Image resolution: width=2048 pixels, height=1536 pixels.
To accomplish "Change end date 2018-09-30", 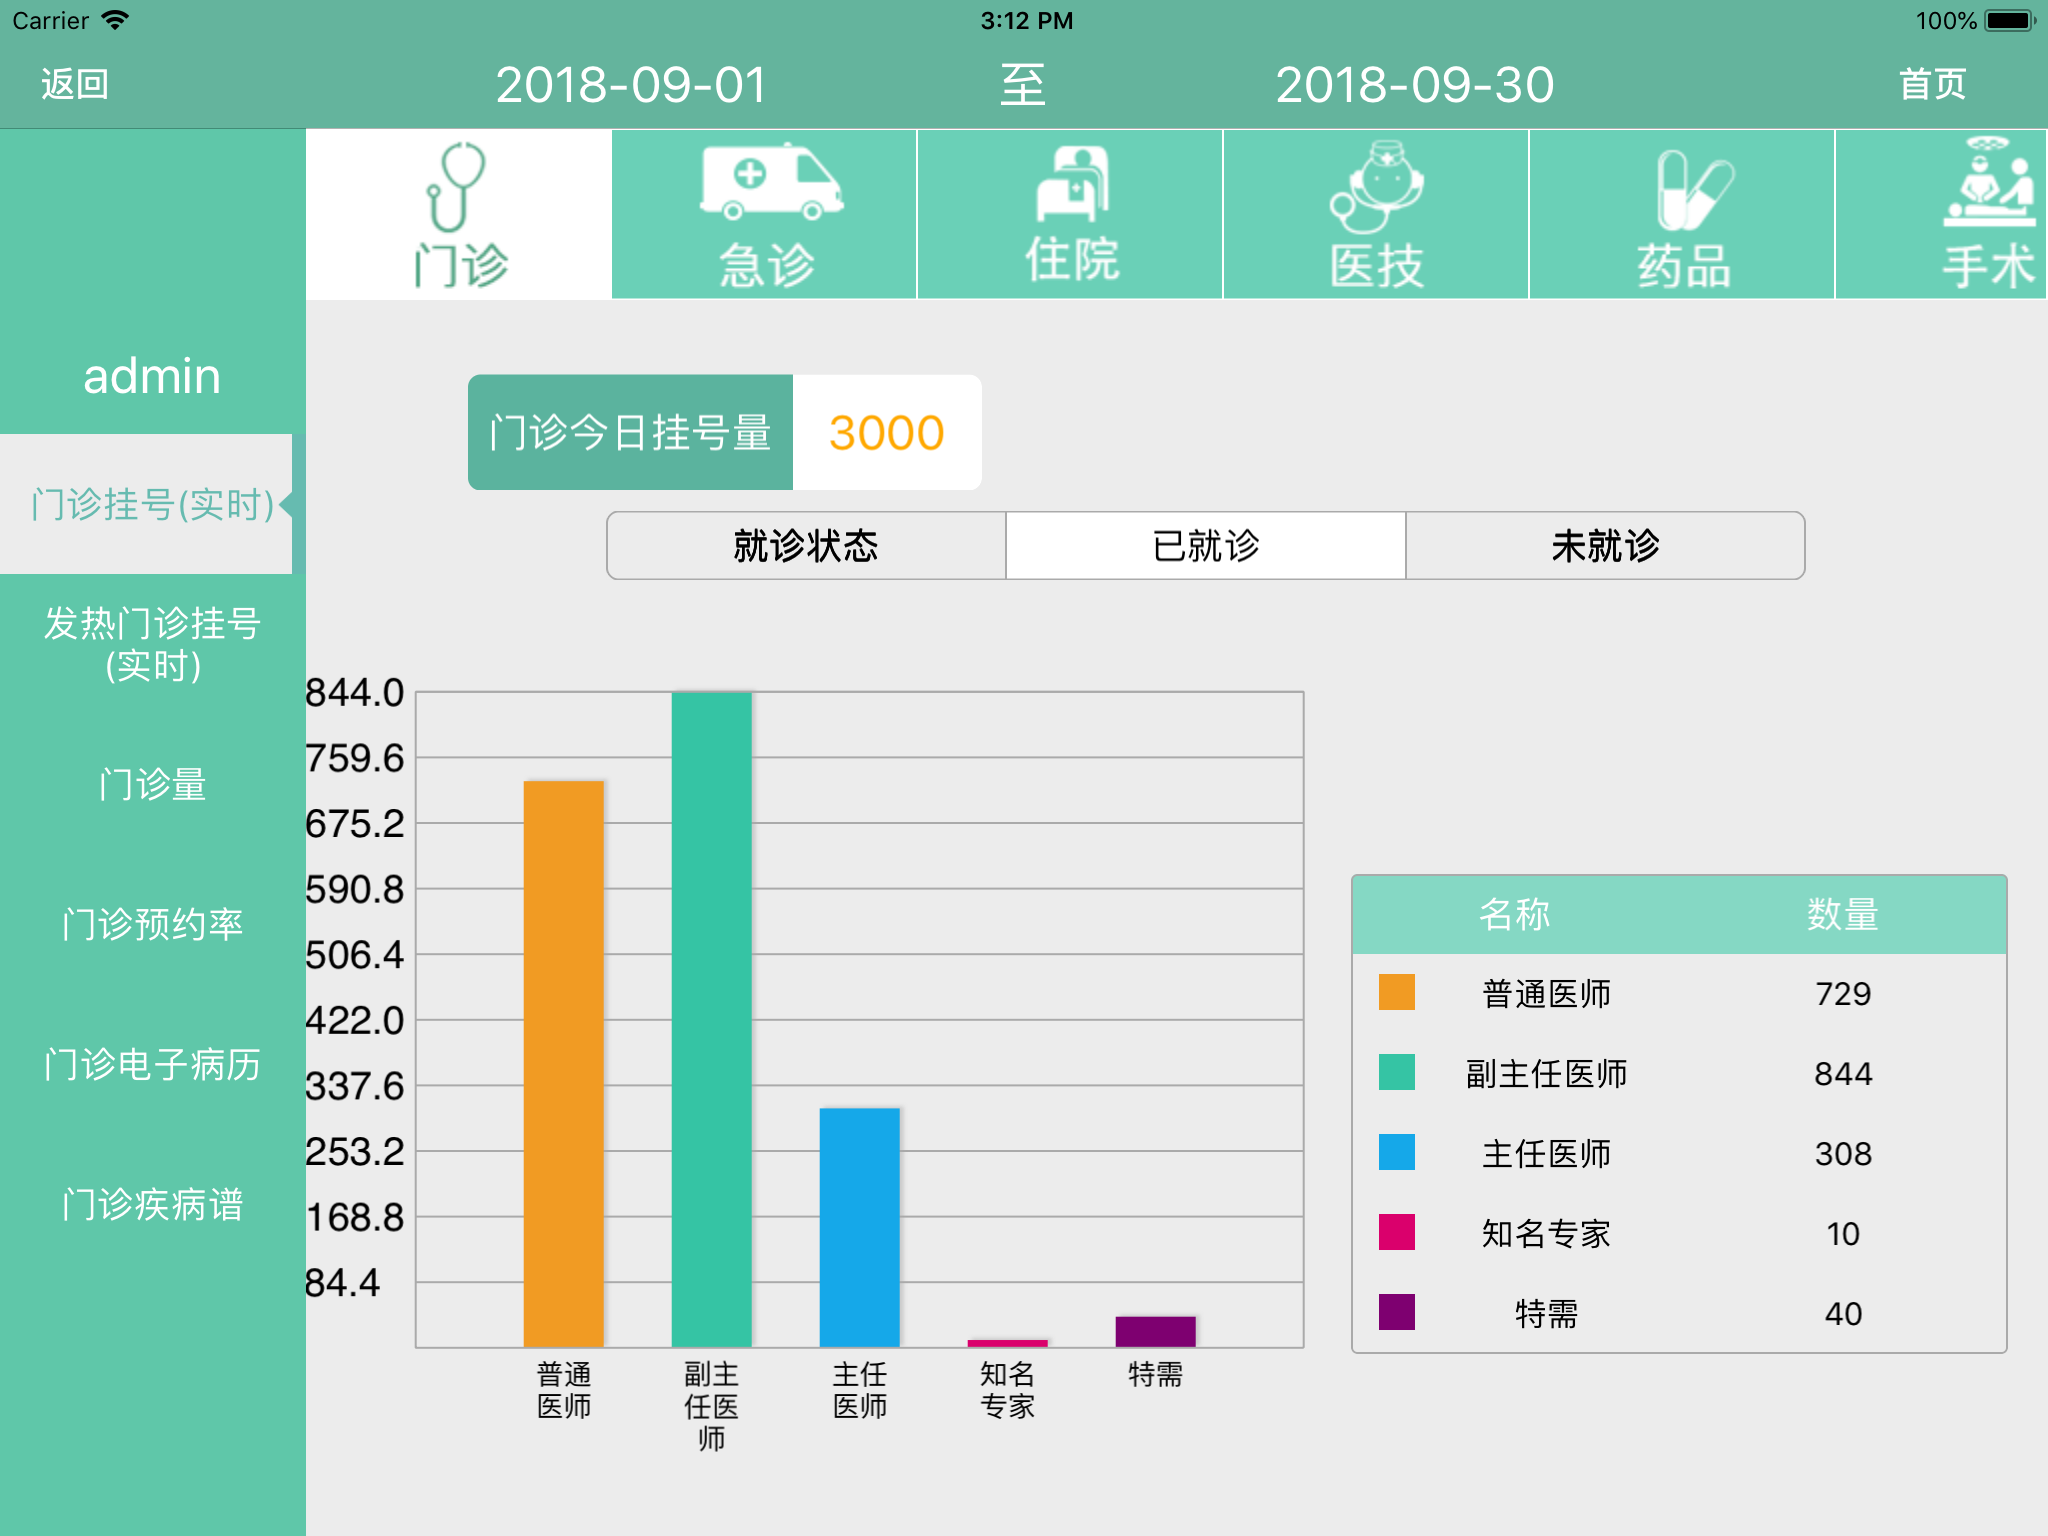I will click(1414, 85).
